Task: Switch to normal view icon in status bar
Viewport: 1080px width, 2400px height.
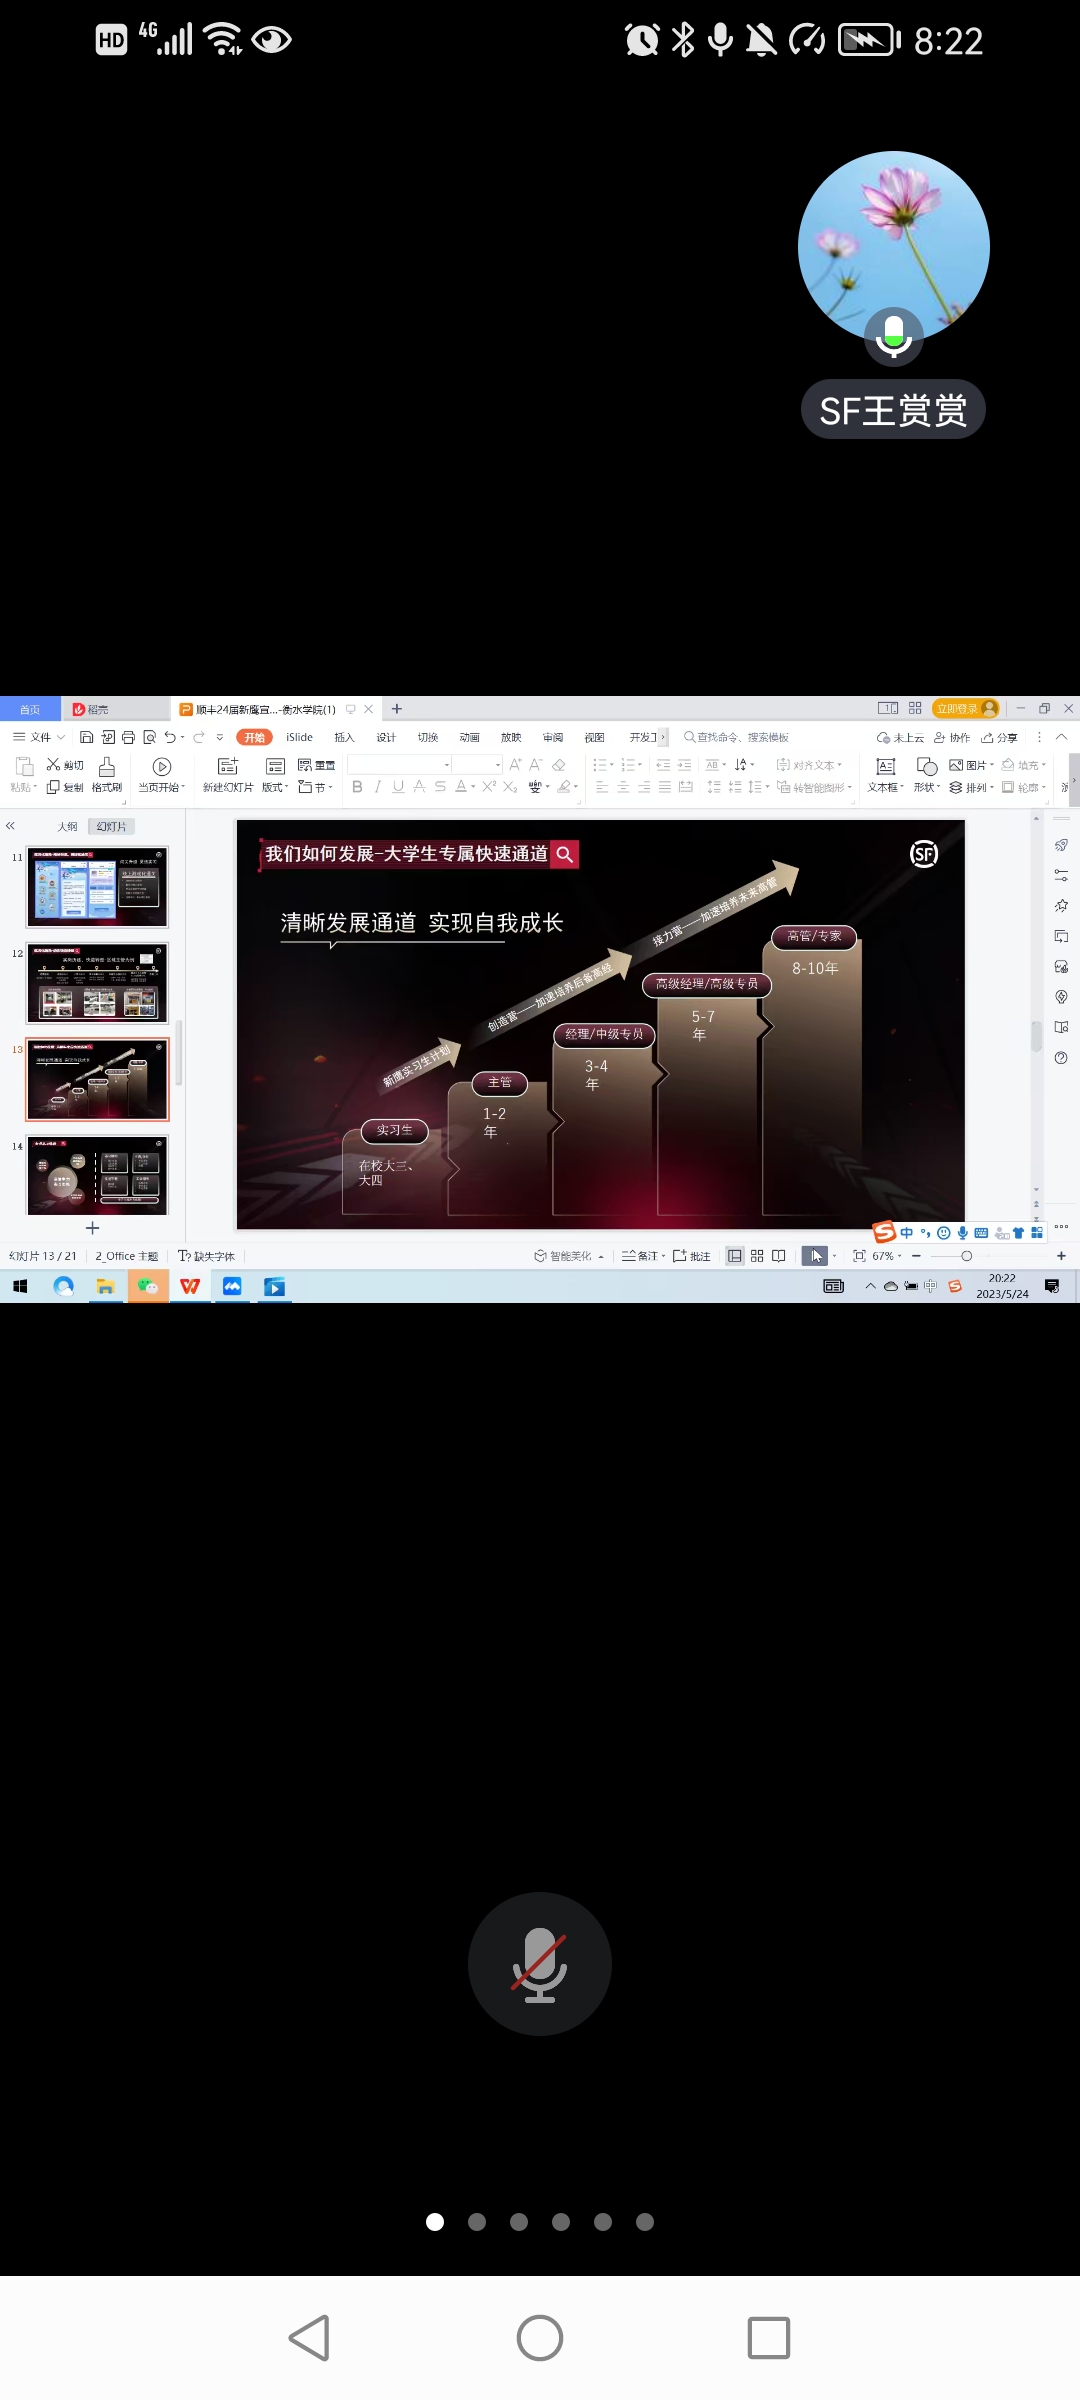Action: [x=735, y=1256]
